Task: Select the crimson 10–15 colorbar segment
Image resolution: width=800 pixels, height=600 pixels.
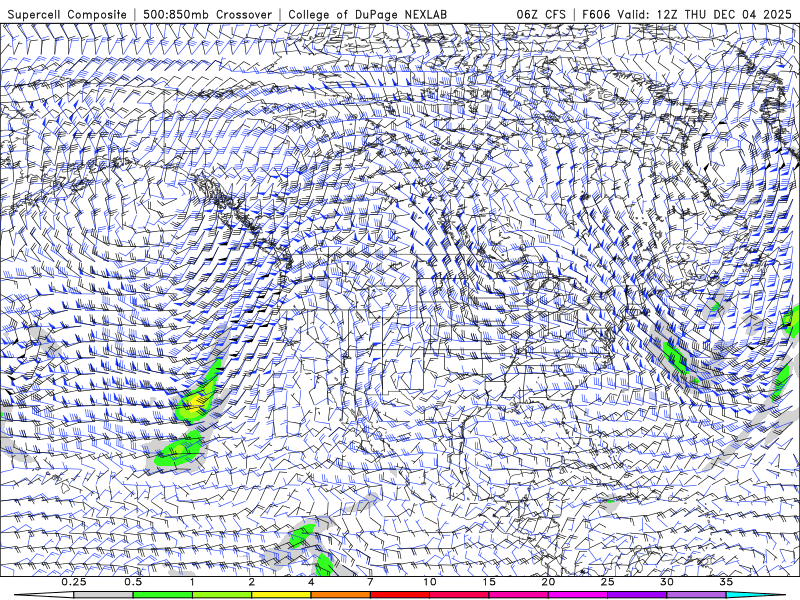Action: click(x=459, y=595)
